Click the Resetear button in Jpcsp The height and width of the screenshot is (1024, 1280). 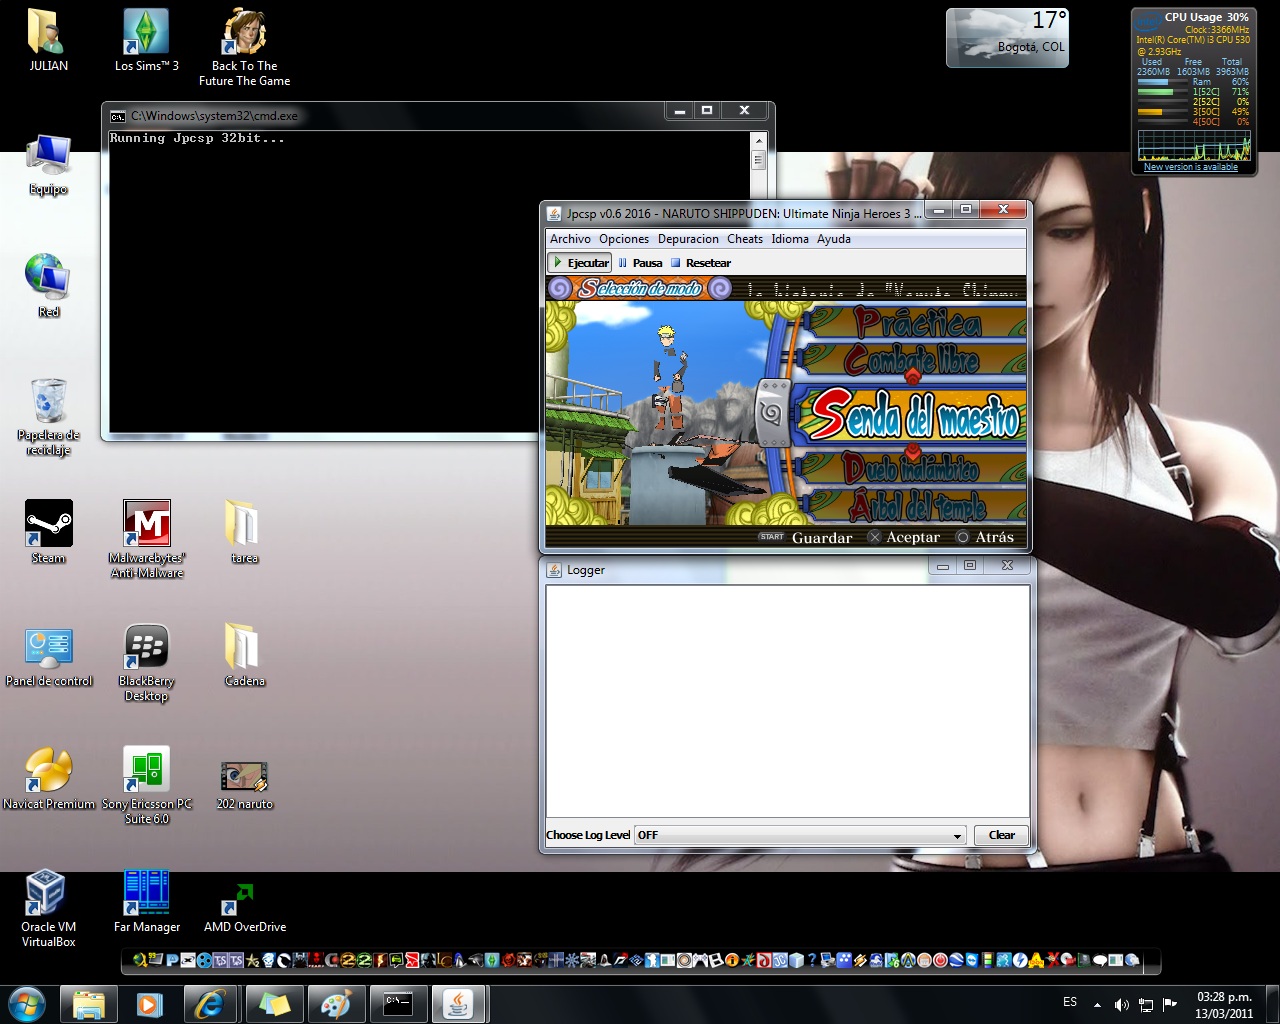701,263
